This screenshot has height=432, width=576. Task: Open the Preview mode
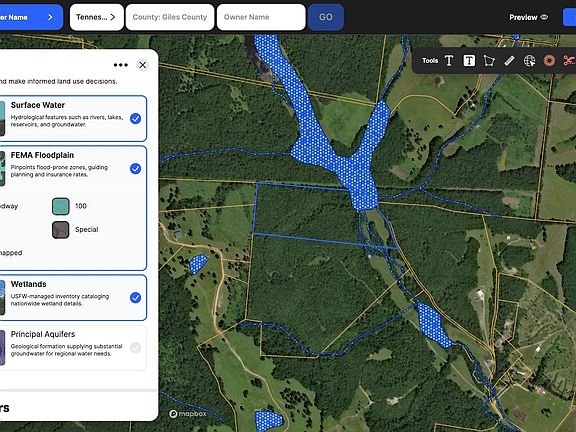(528, 17)
